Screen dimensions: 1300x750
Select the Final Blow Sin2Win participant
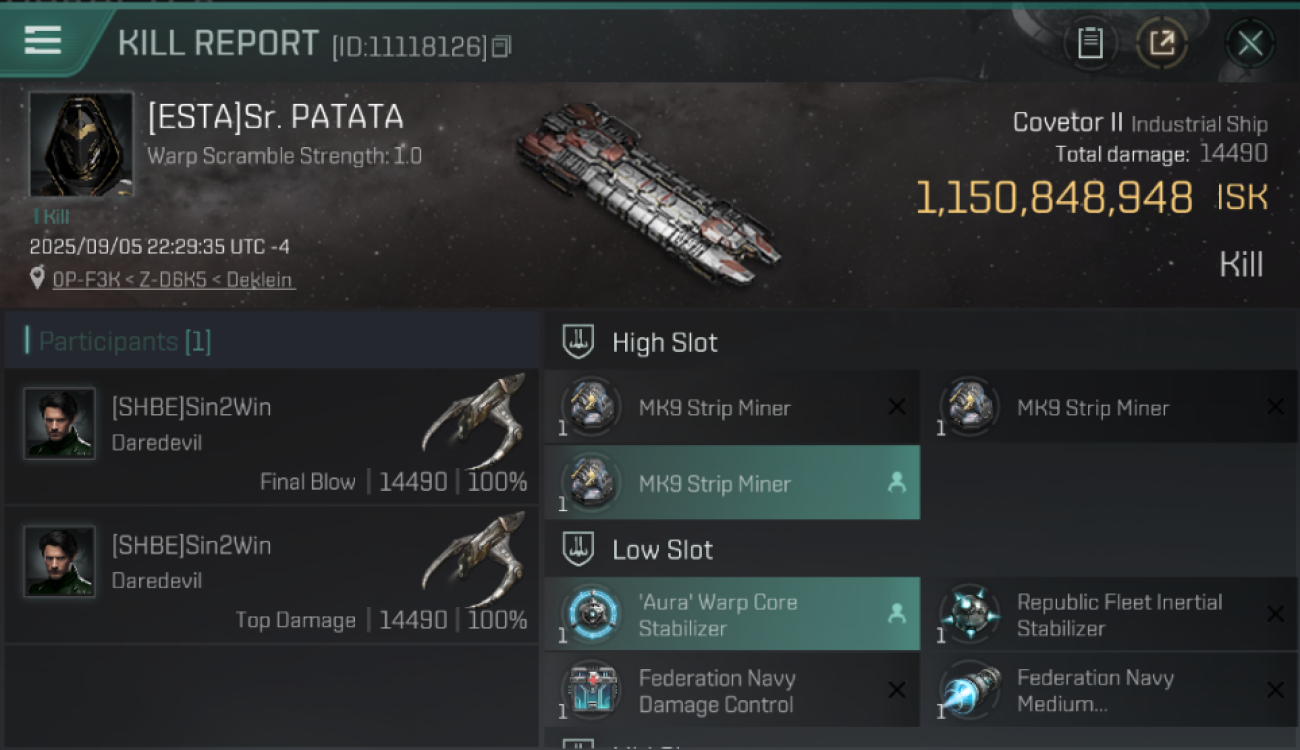(272, 437)
